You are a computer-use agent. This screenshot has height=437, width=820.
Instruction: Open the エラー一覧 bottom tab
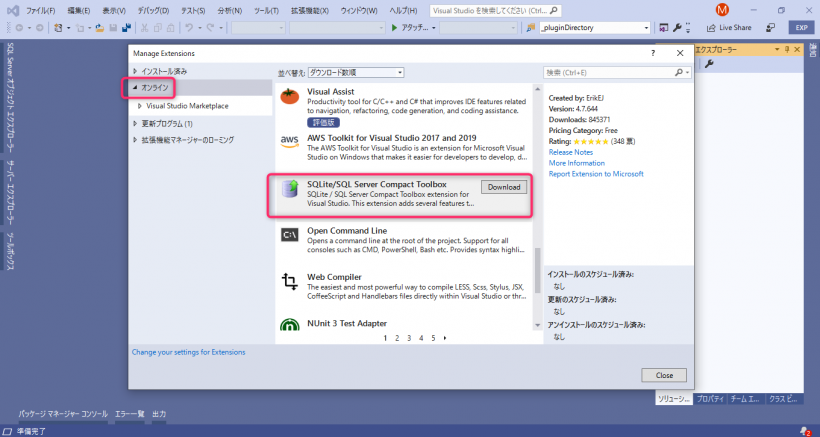click(x=130, y=414)
